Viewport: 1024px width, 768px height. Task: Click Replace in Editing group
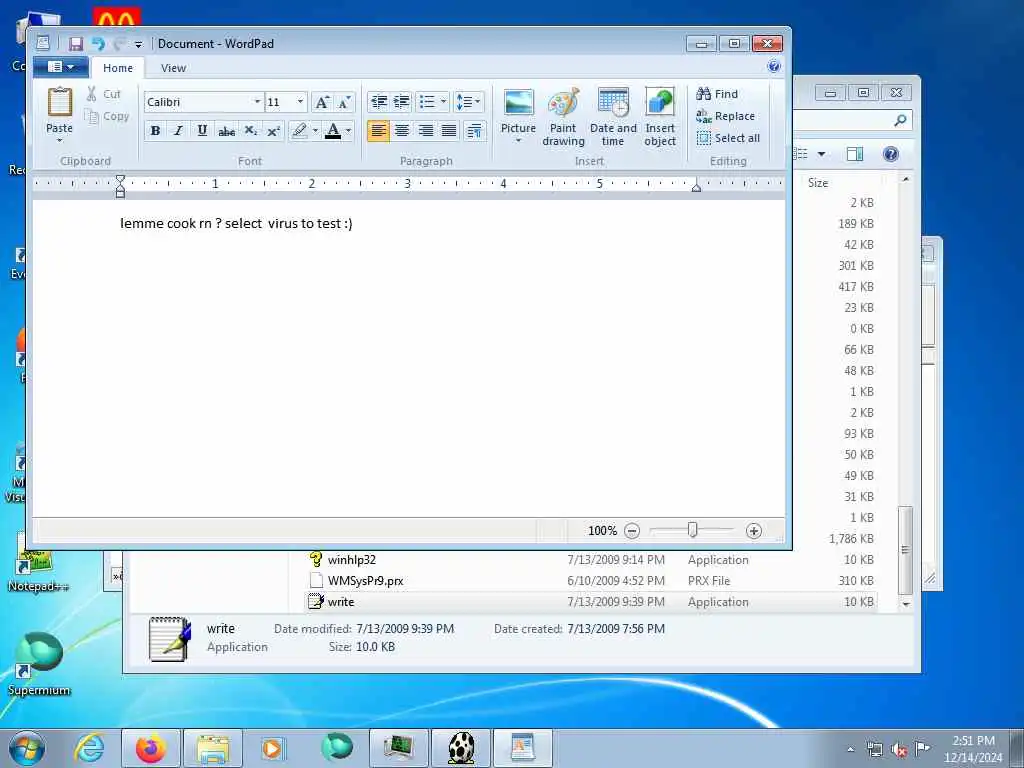tap(726, 116)
